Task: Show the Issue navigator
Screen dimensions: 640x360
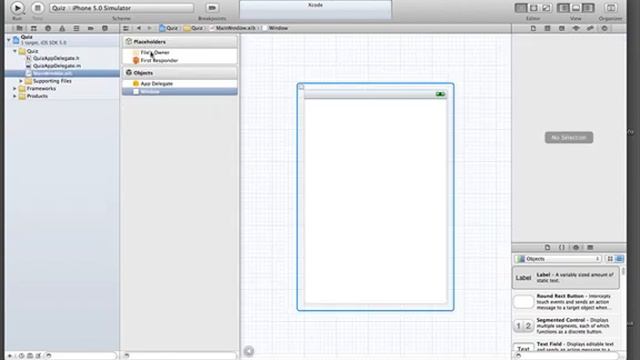Action: click(x=62, y=28)
